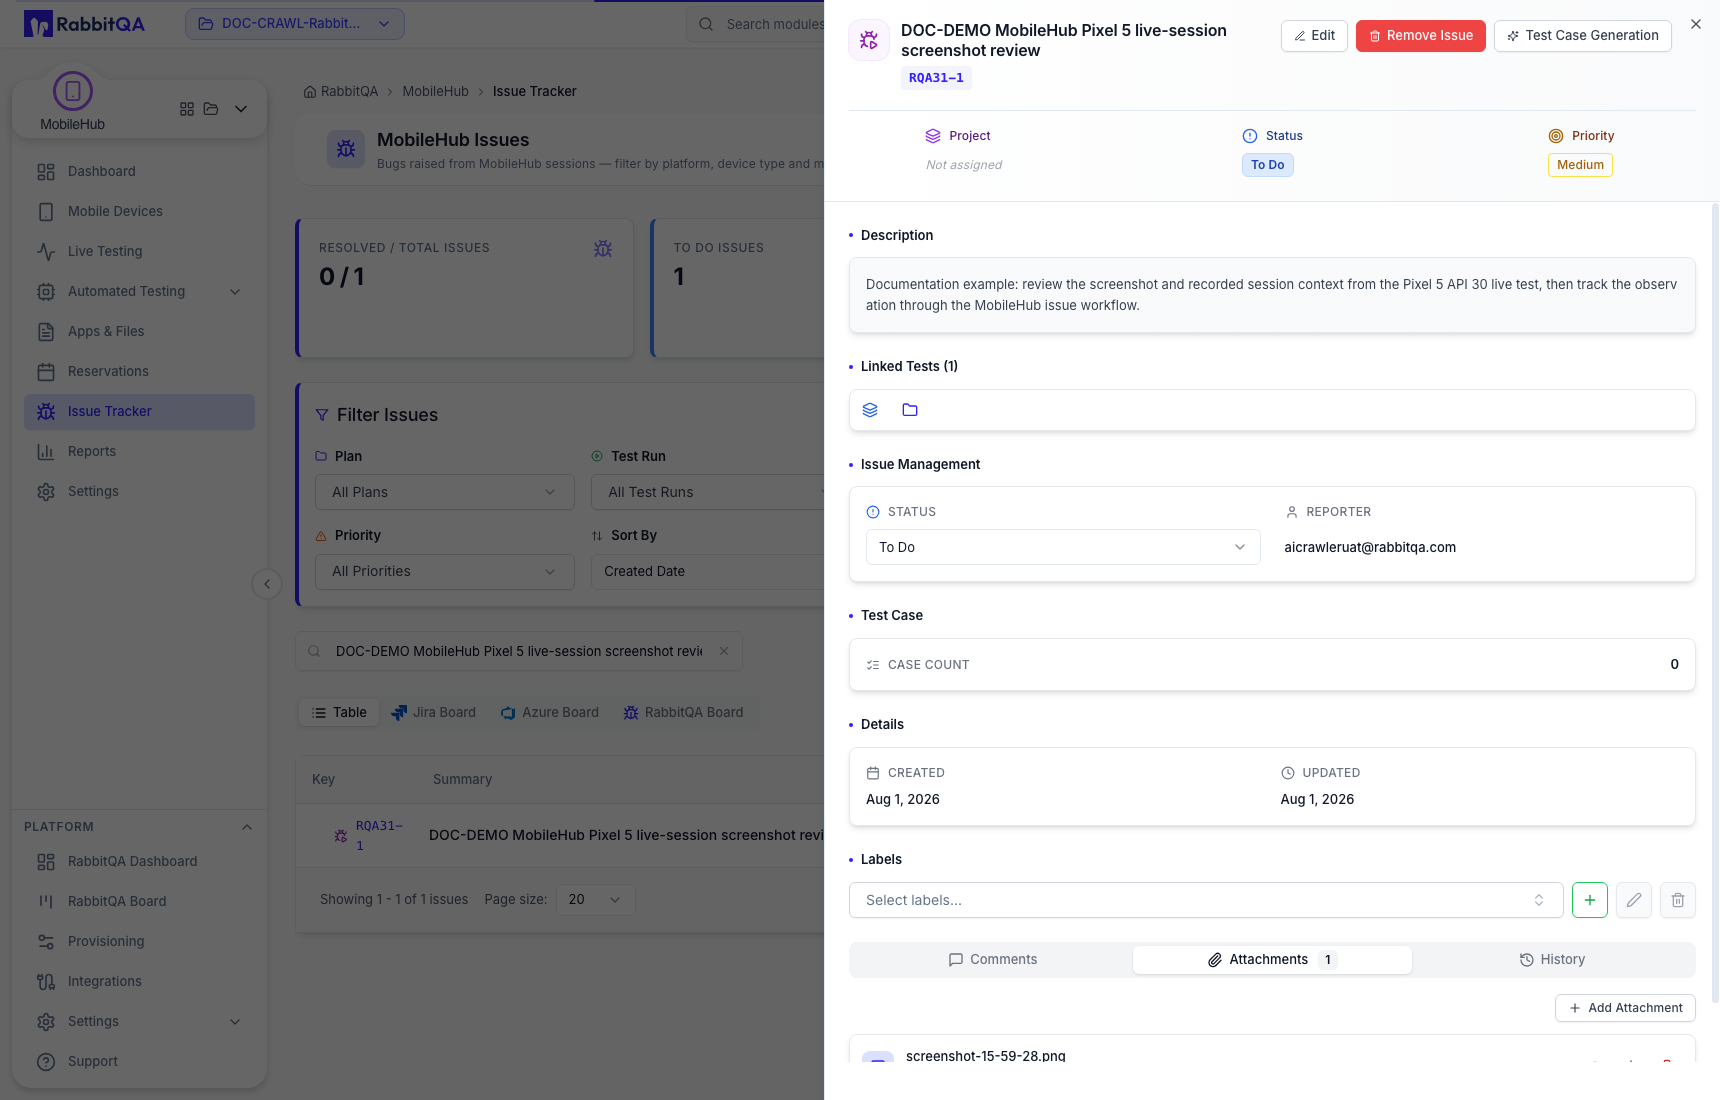The image size is (1720, 1100).
Task: Open Apps & Files in the sidebar
Action: click(139, 332)
